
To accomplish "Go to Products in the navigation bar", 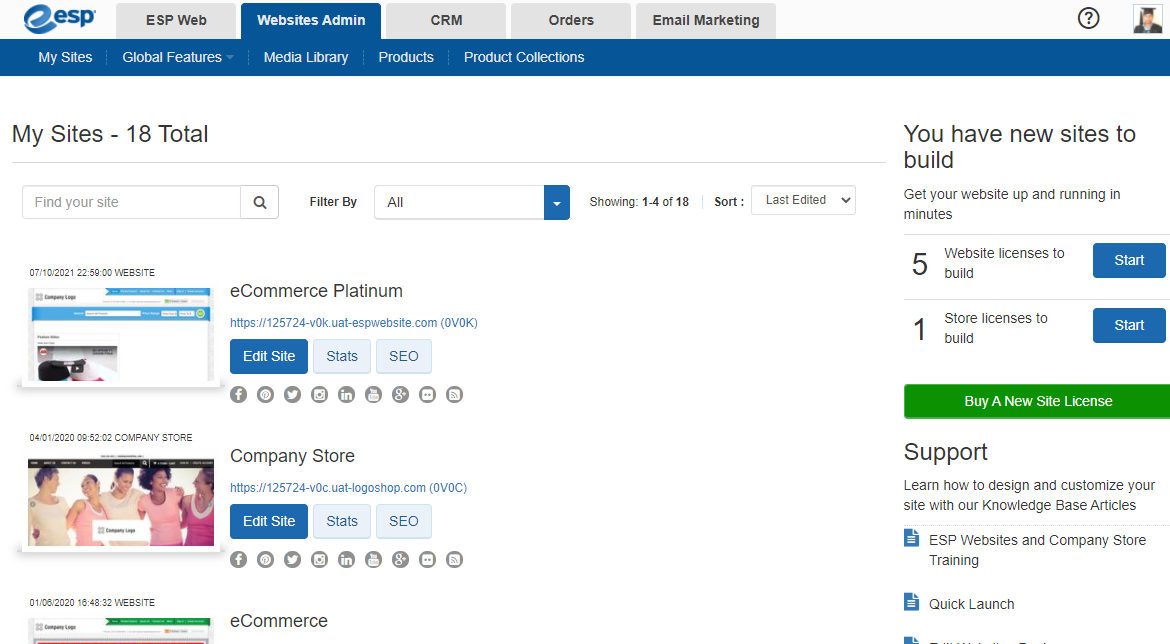I will click(x=406, y=57).
